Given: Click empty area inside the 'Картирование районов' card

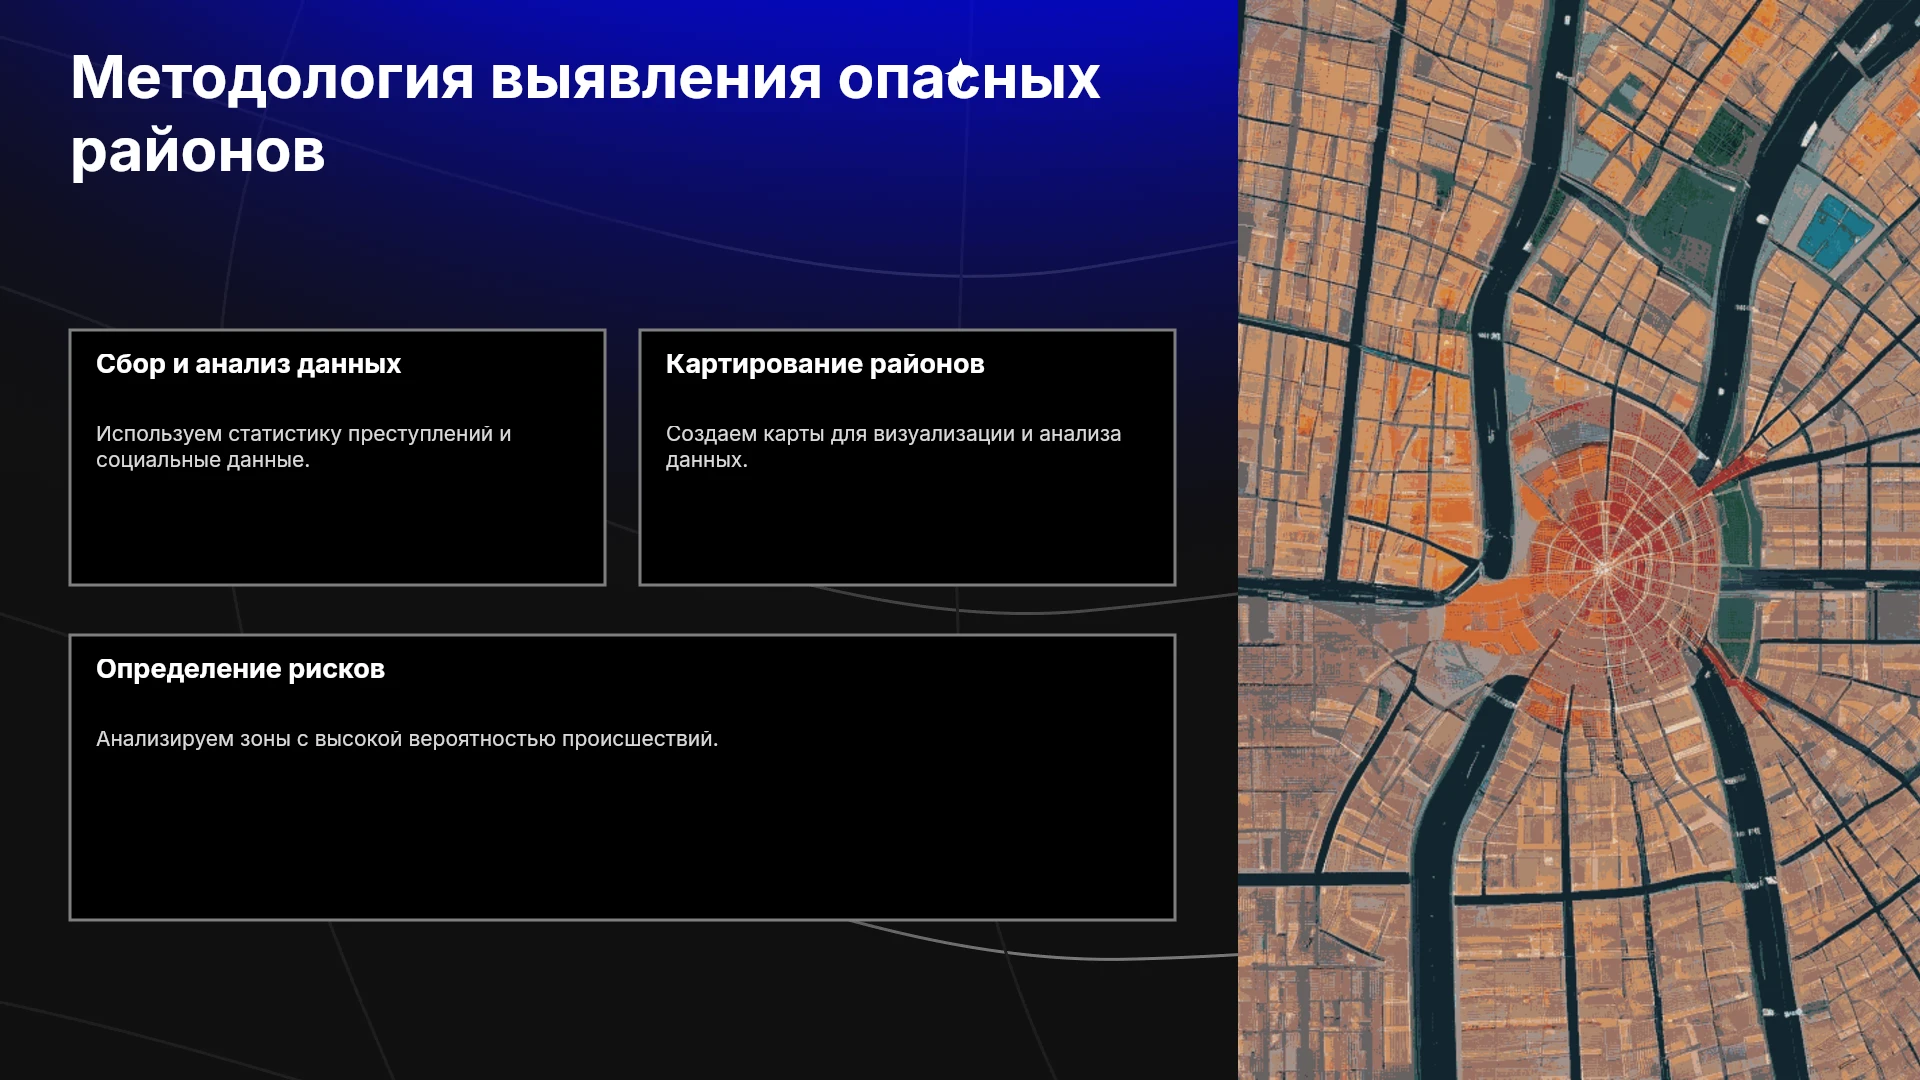Looking at the screenshot, I should (x=907, y=530).
